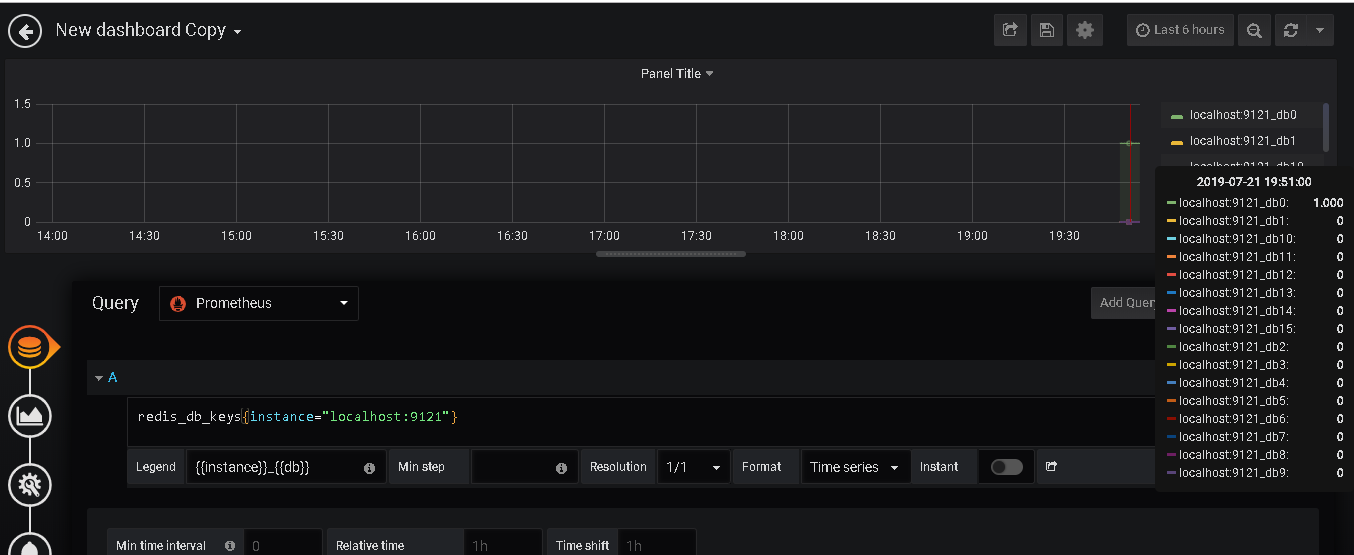1354x555 pixels.
Task: Click the Min time interval input field
Action: [283, 545]
